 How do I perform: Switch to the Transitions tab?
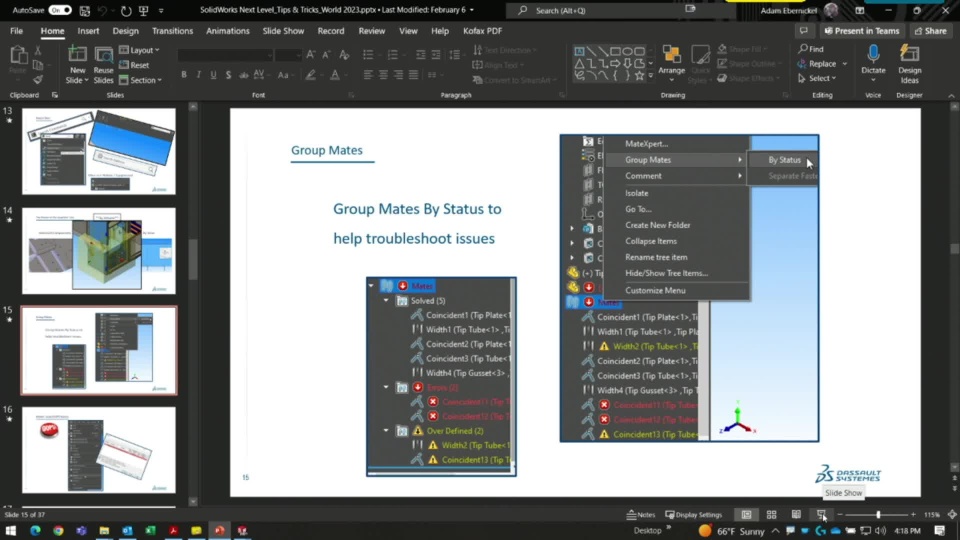point(172,31)
